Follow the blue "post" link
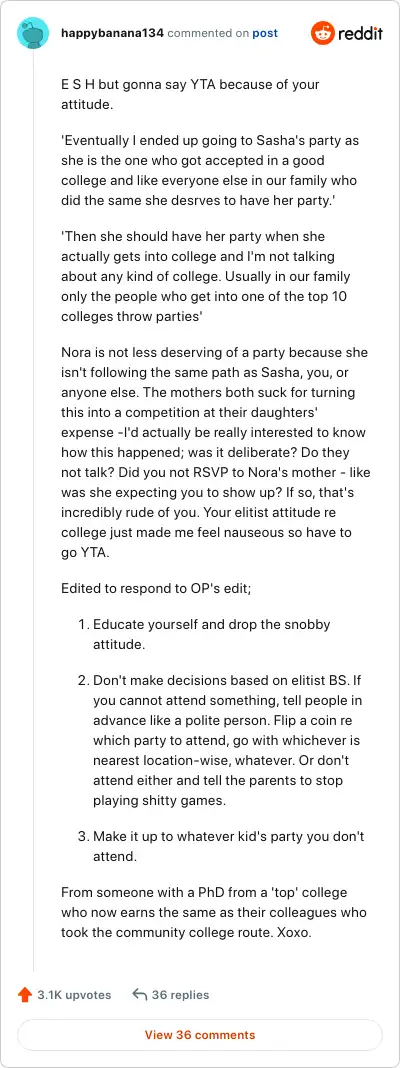400x1068 pixels. [265, 33]
